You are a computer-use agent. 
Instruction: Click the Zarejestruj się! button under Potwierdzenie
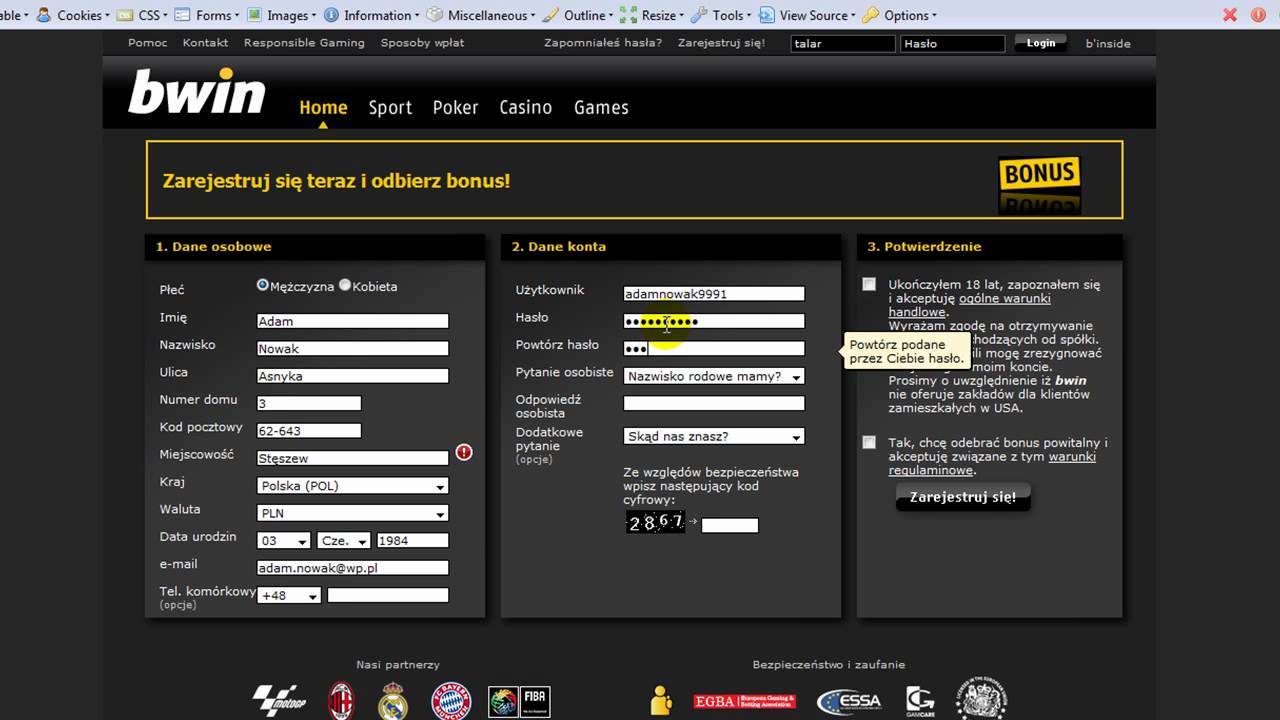(x=963, y=497)
